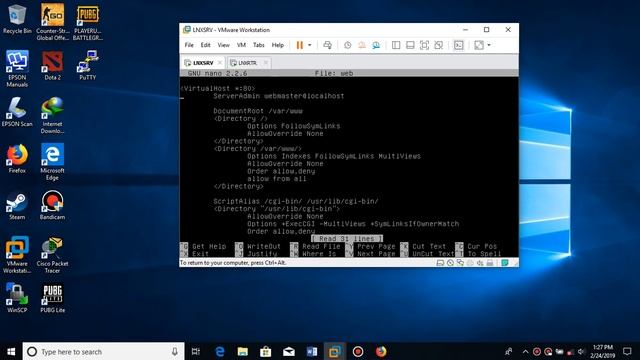Image resolution: width=640 pixels, height=360 pixels.
Task: Open the VM menu
Action: point(241,45)
